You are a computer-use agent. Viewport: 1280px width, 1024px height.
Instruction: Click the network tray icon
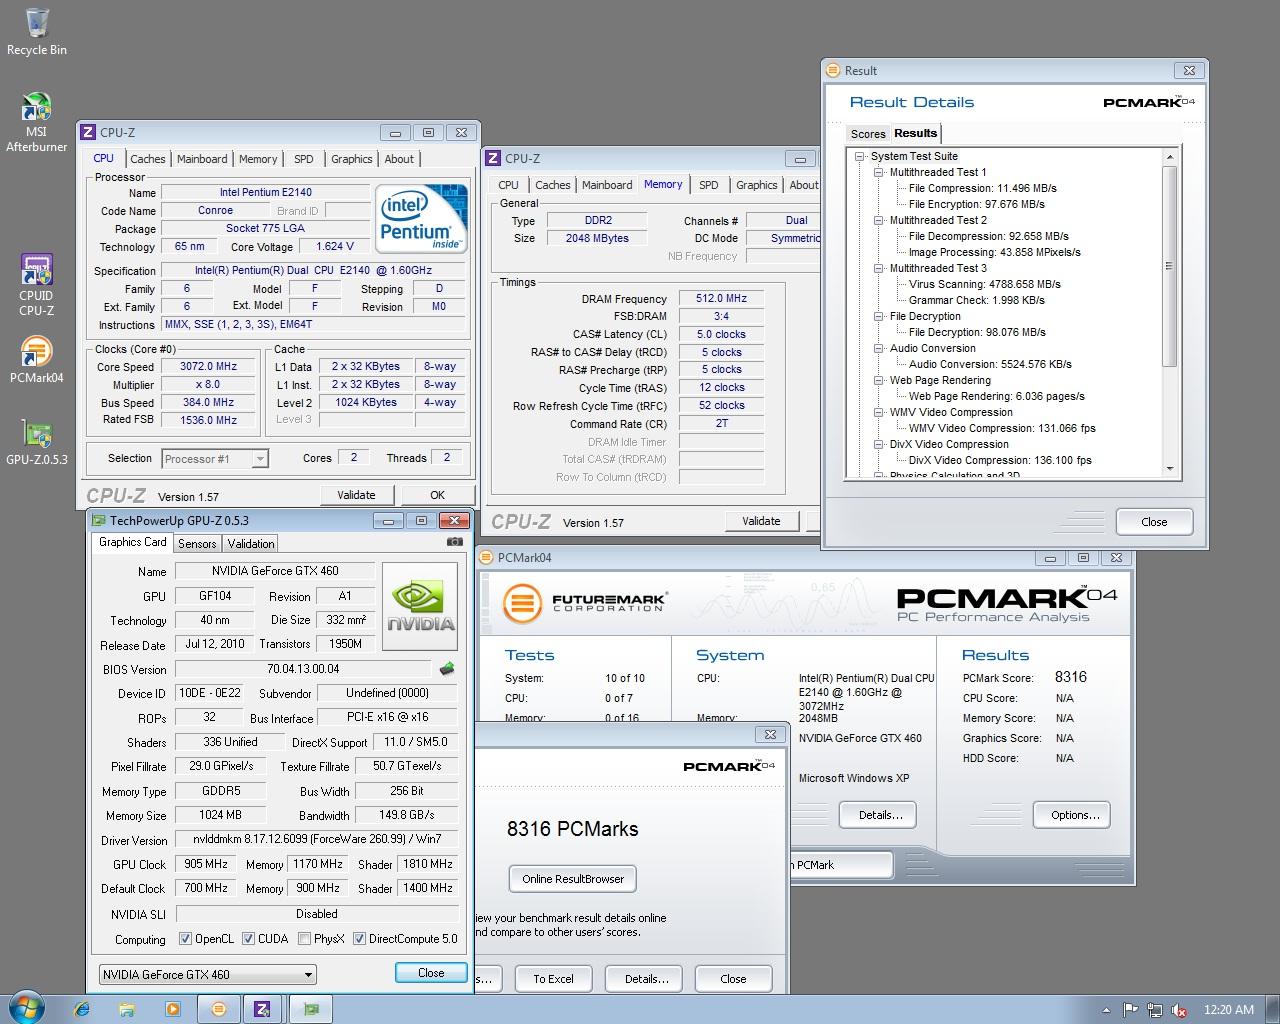click(1155, 1010)
